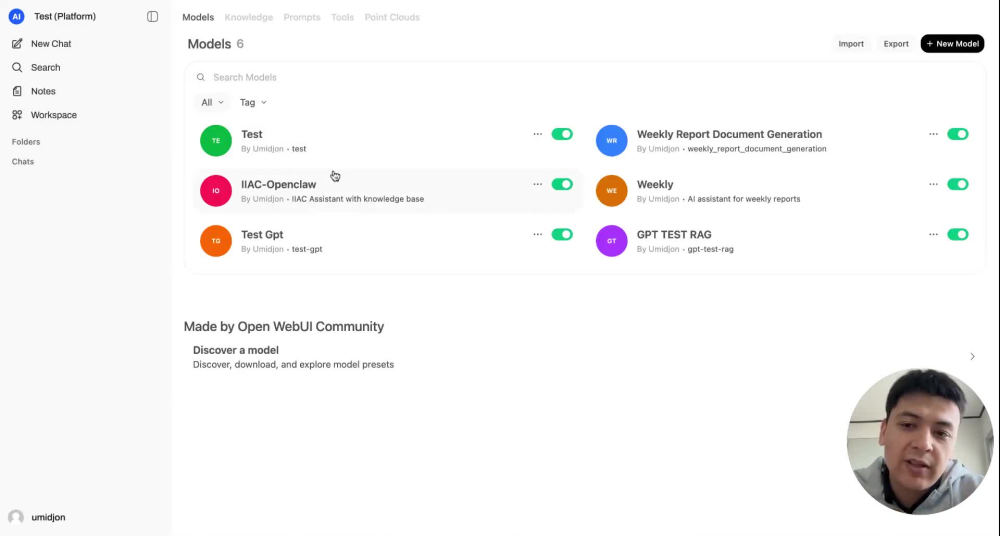
Task: Open the Discover a model link
Action: (x=584, y=357)
